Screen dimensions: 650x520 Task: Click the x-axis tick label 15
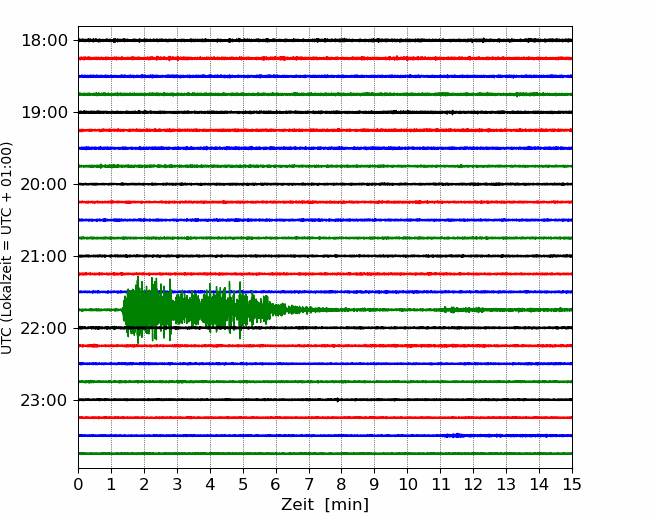(572, 484)
